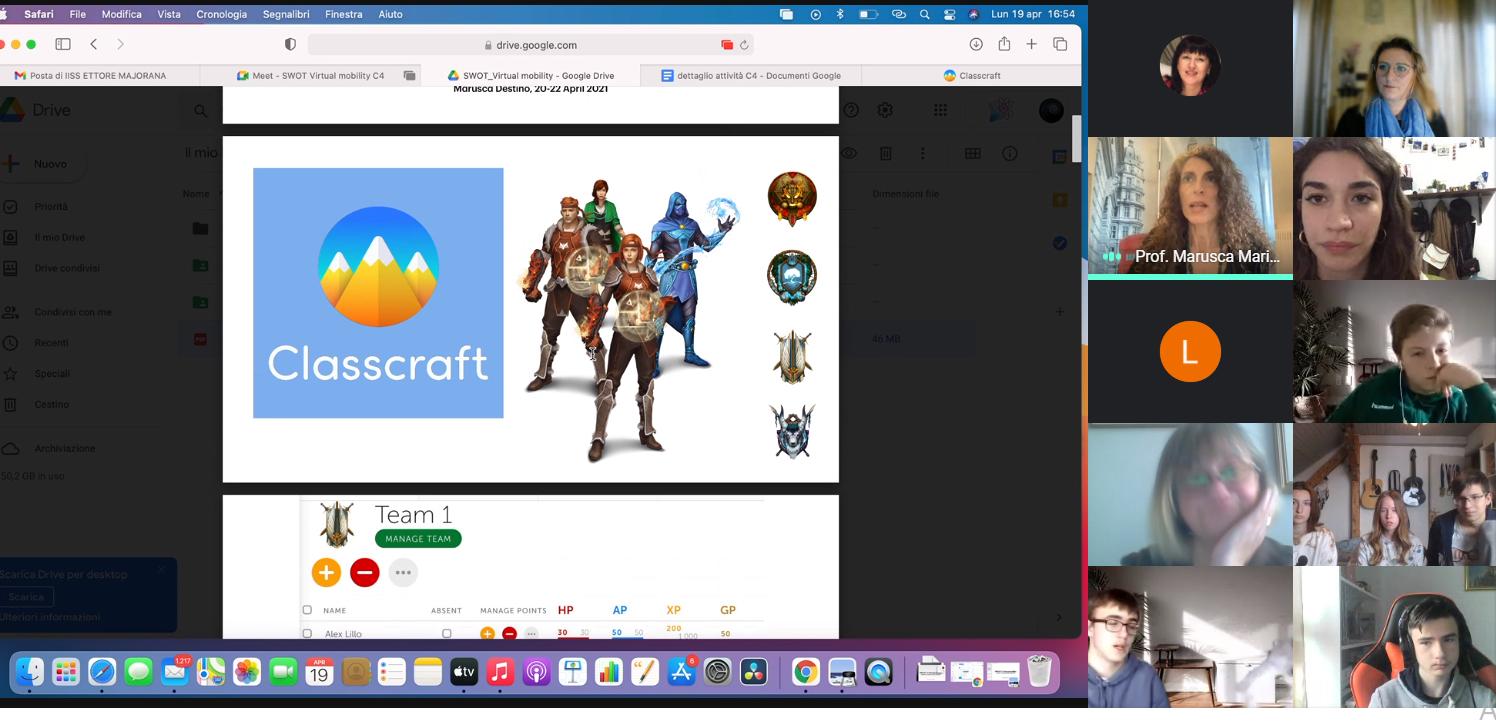Open the Segnalibri menu
1496x723 pixels.
pyautogui.click(x=286, y=14)
